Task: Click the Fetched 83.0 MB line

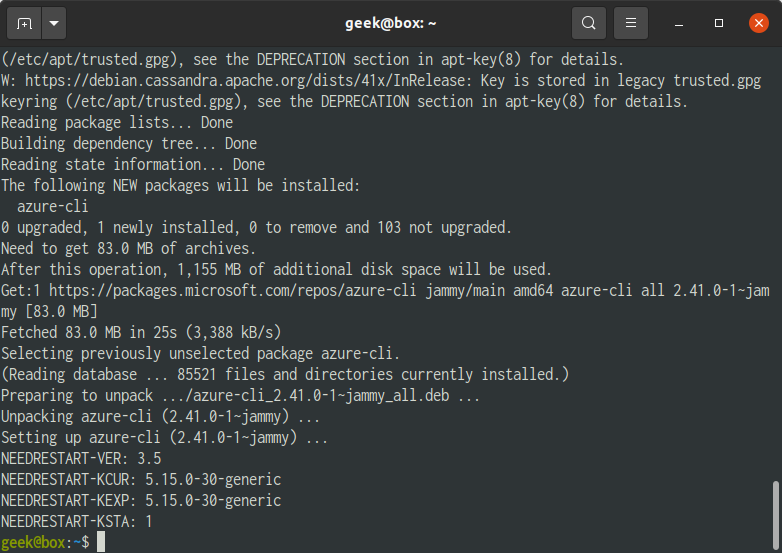Action: (141, 333)
